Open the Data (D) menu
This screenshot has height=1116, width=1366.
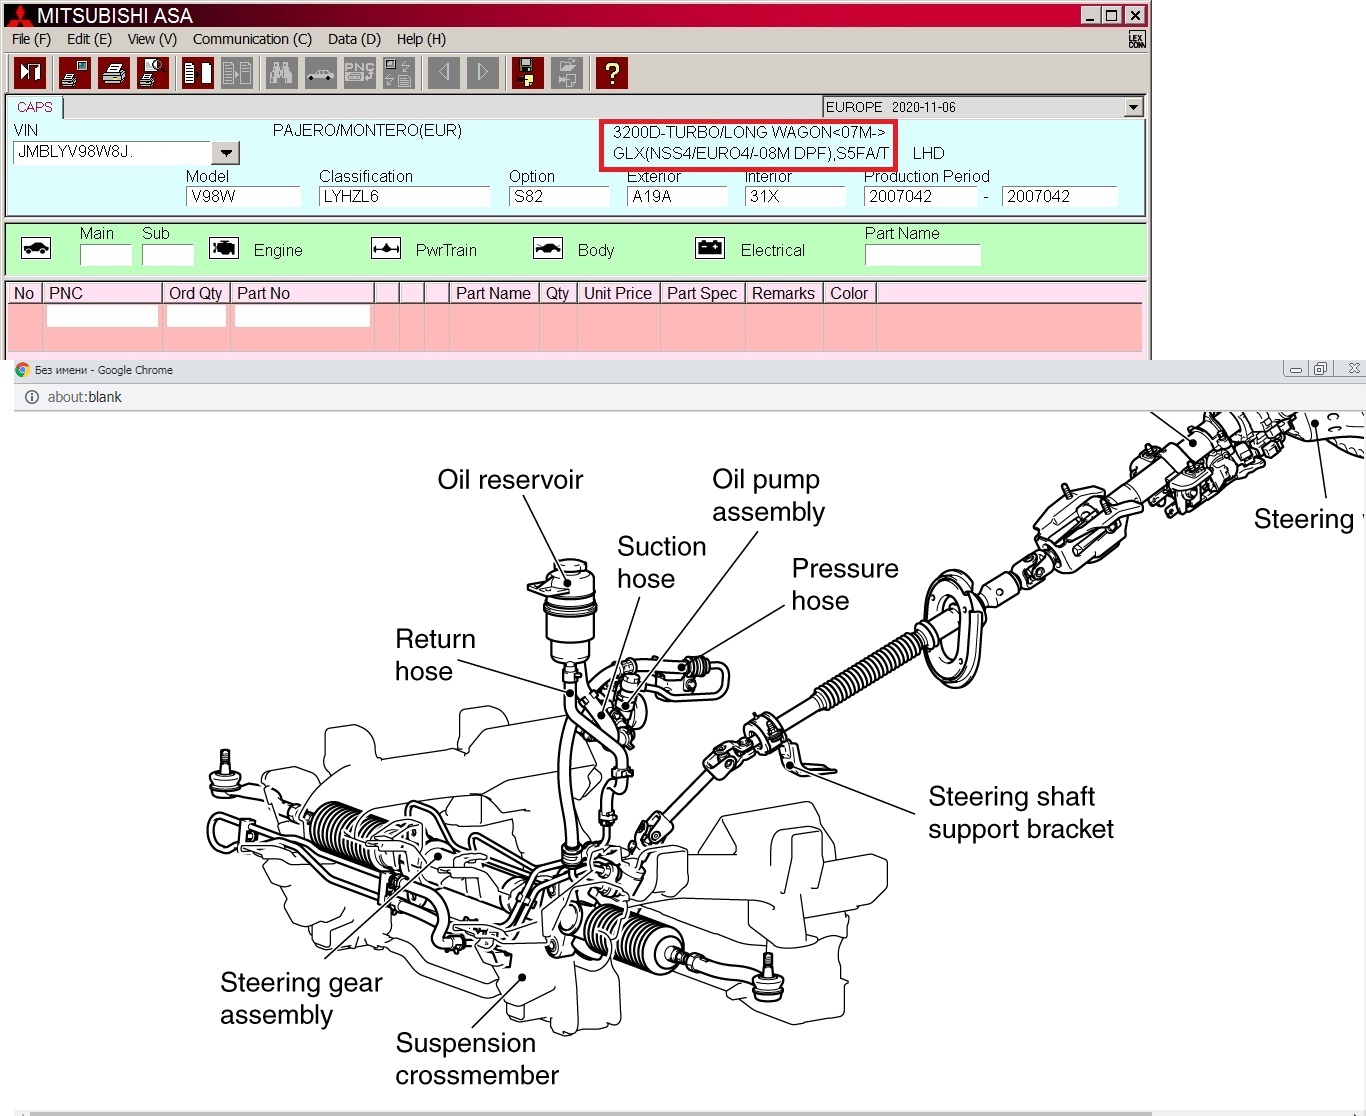pos(354,39)
